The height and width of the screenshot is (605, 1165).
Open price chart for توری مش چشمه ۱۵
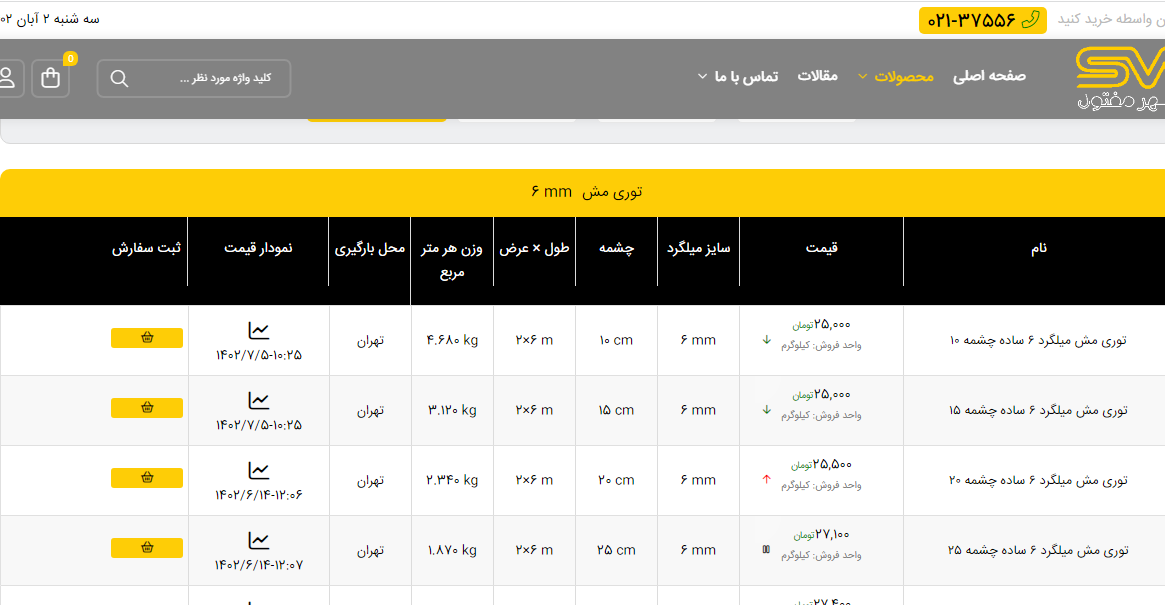[x=259, y=400]
